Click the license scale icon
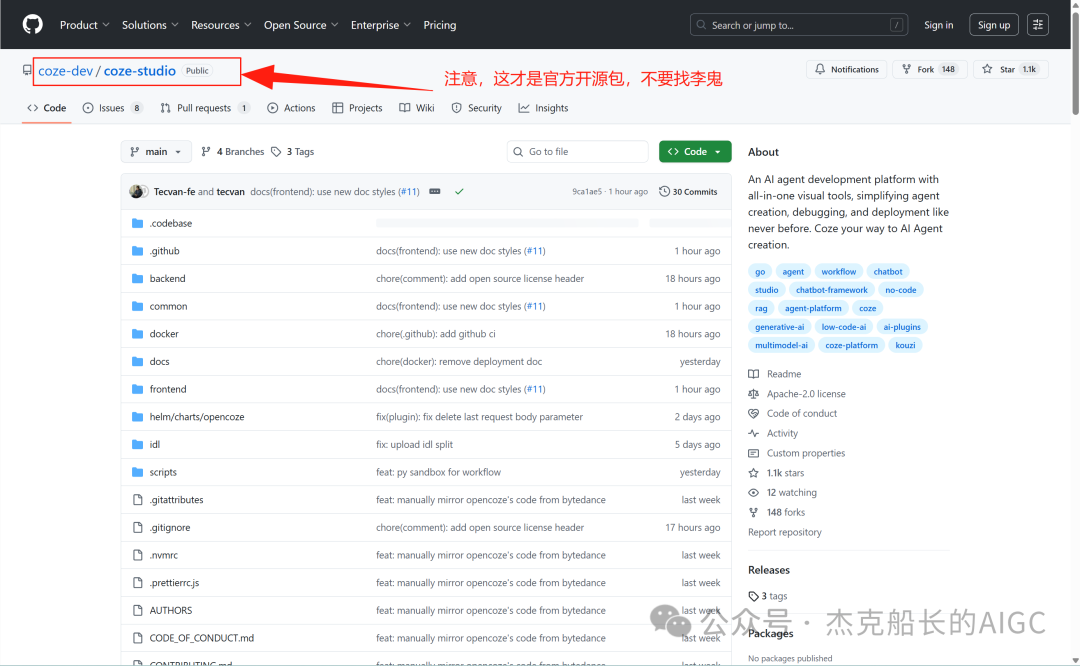Image resolution: width=1080 pixels, height=666 pixels. (x=754, y=394)
